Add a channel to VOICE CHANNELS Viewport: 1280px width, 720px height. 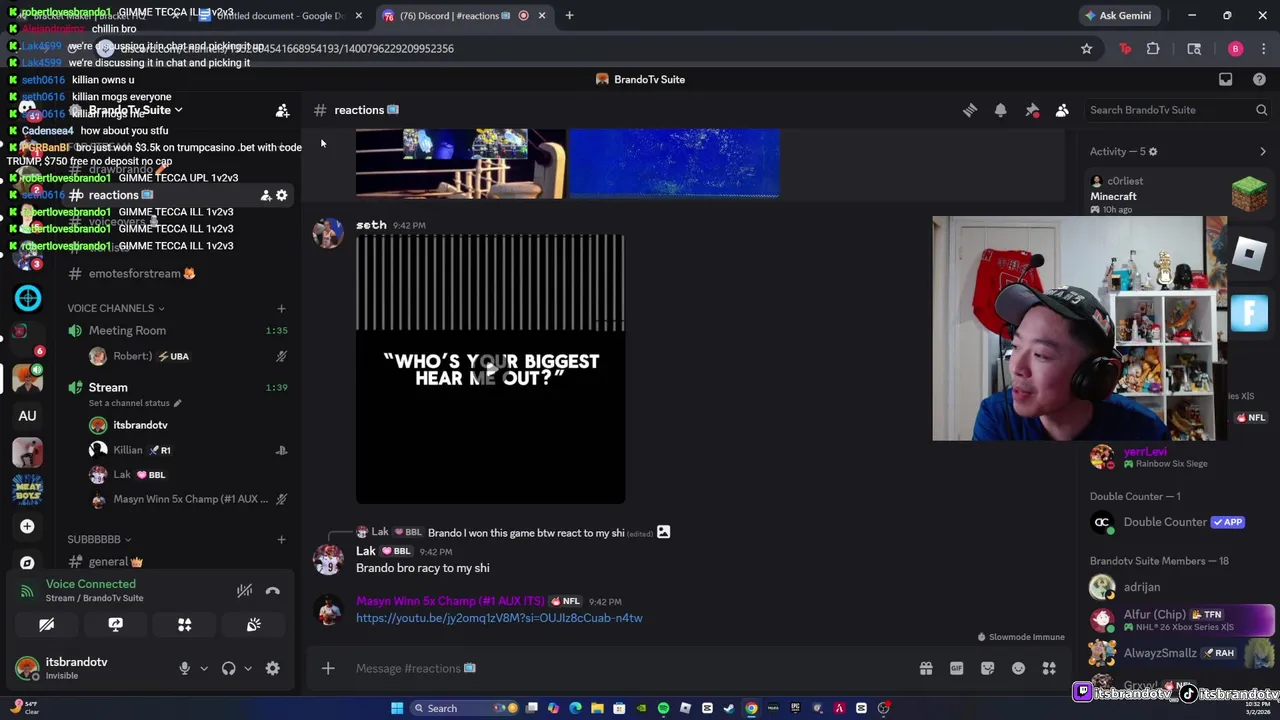point(281,308)
